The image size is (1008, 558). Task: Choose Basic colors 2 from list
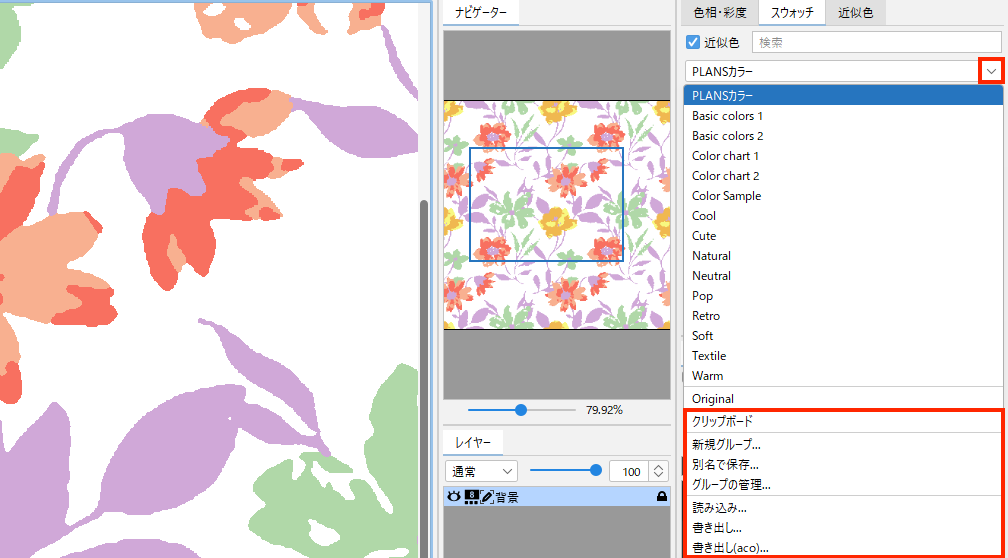pyautogui.click(x=843, y=136)
